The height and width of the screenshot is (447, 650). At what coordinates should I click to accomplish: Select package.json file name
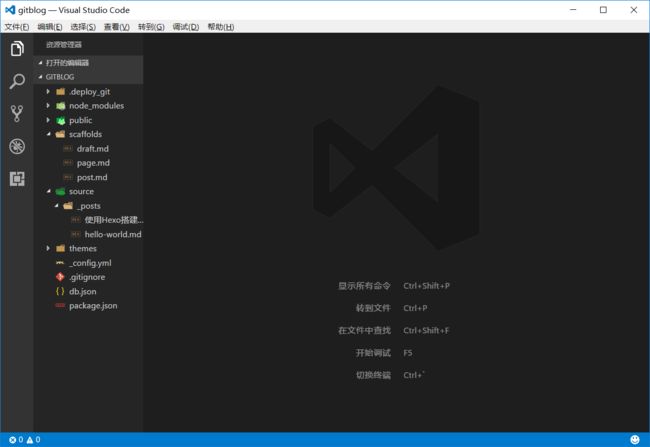tap(93, 306)
